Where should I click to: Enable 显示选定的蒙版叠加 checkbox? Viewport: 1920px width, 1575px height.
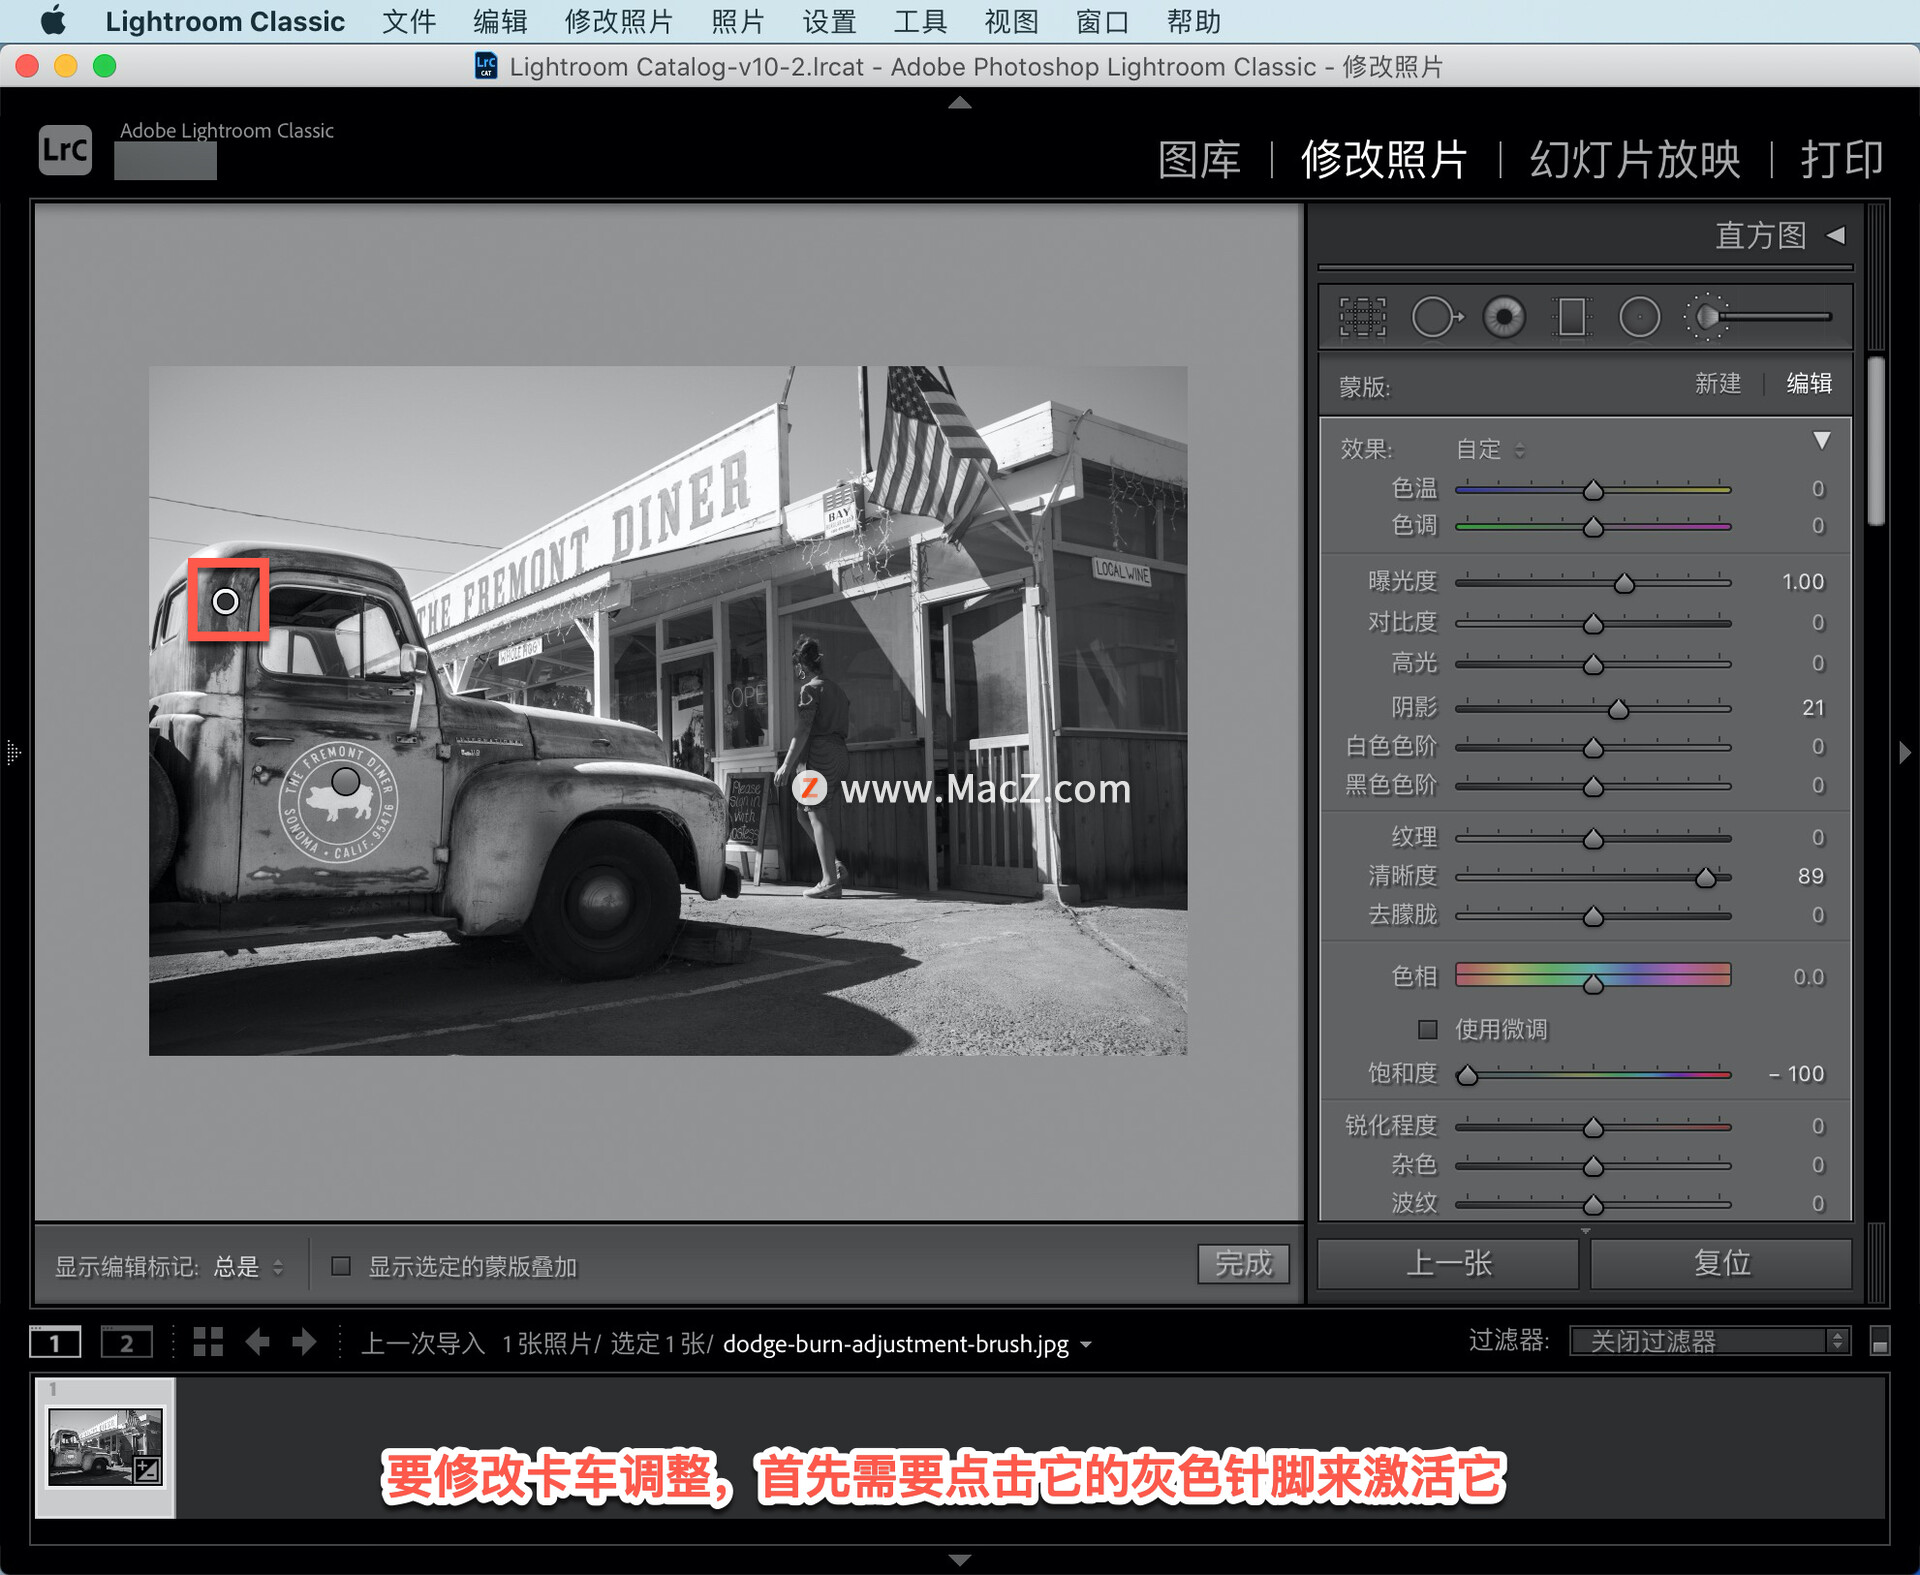point(341,1266)
